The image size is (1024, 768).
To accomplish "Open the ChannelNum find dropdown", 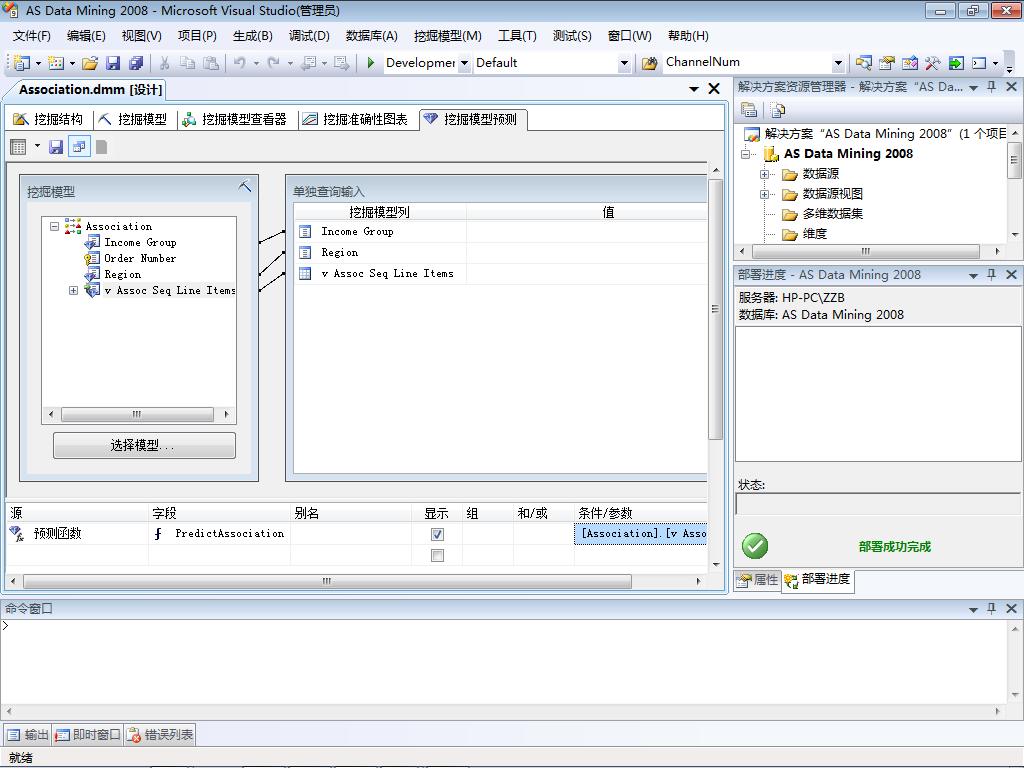I will (x=839, y=63).
